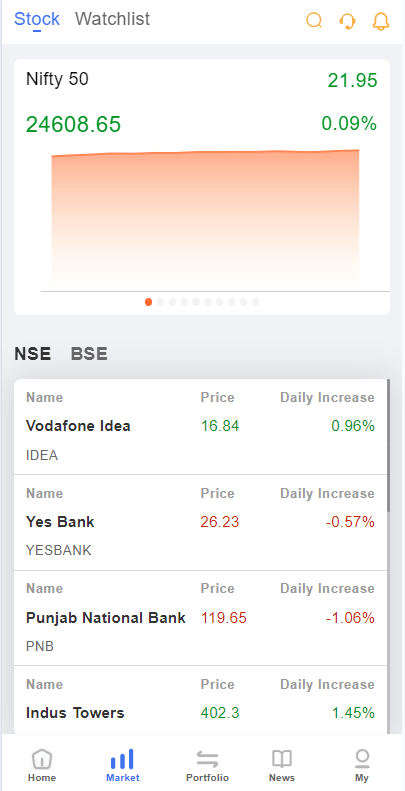This screenshot has height=791, width=405.
Task: Switch to the BSE exchange tab
Action: (89, 354)
